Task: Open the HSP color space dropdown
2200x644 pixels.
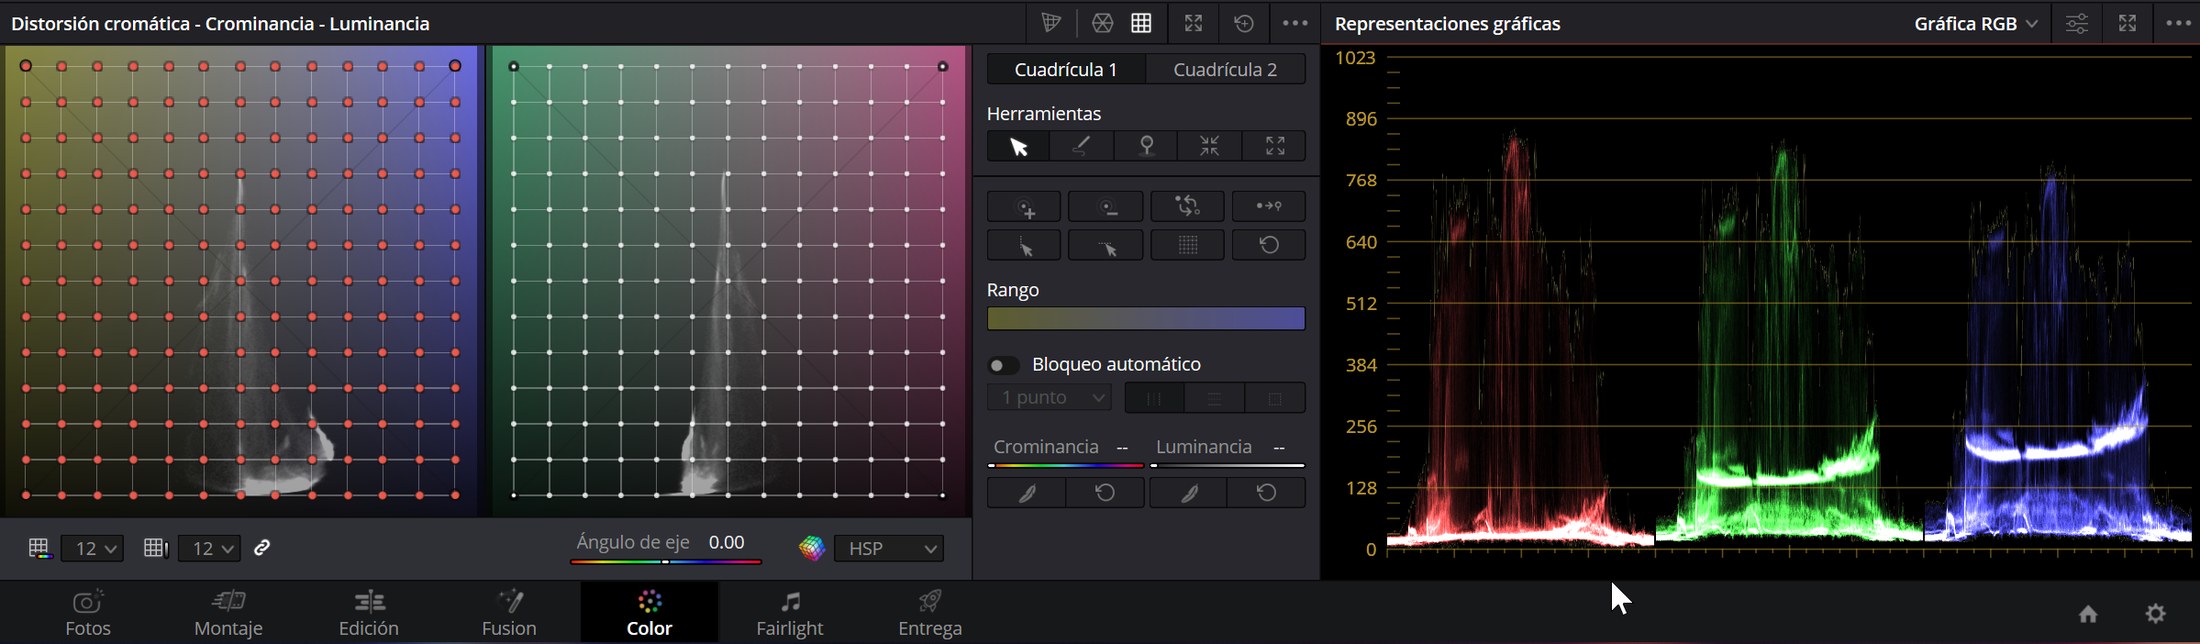Action: pyautogui.click(x=889, y=548)
